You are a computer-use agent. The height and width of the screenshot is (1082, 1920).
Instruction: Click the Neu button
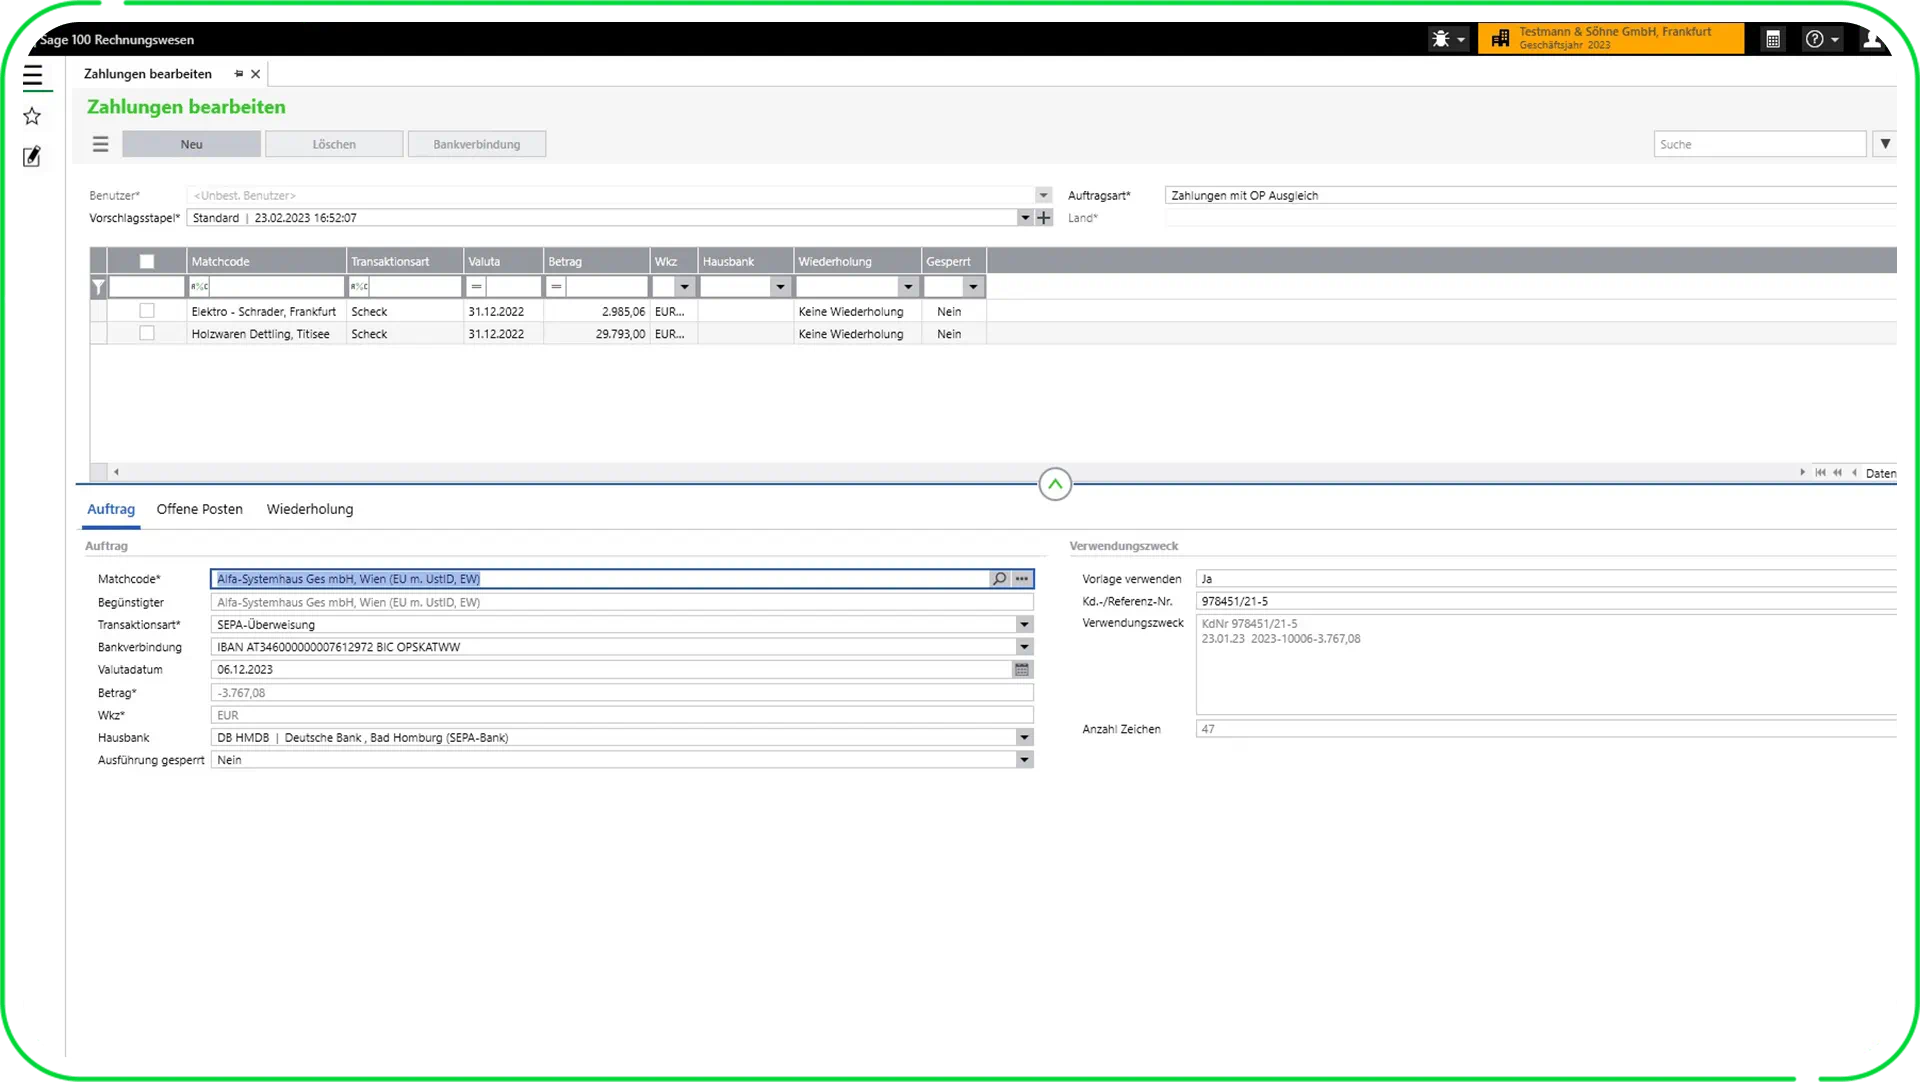pos(191,144)
